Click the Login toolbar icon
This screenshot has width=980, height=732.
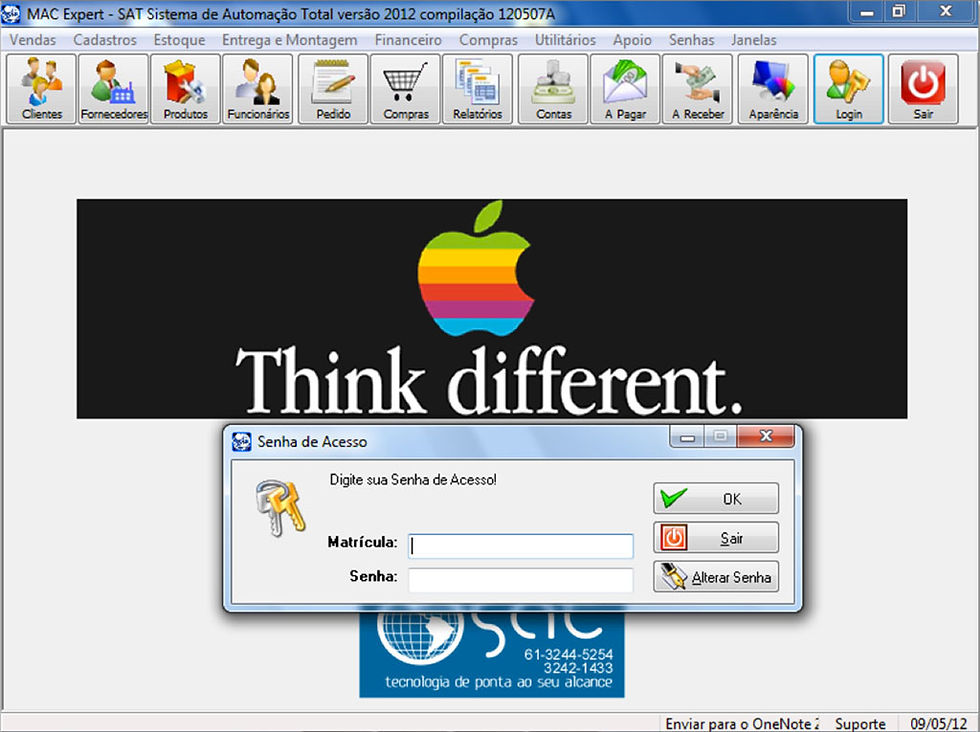pyautogui.click(x=849, y=89)
